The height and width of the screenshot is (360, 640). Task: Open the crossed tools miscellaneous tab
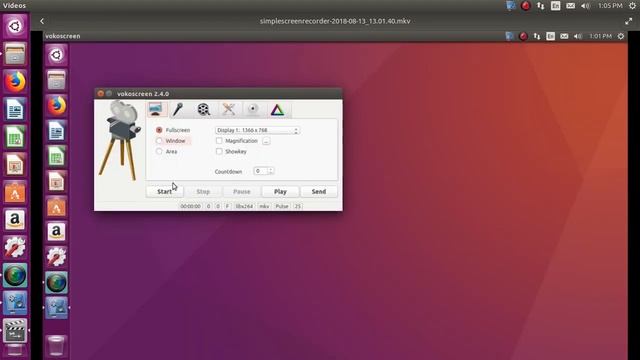(228, 109)
